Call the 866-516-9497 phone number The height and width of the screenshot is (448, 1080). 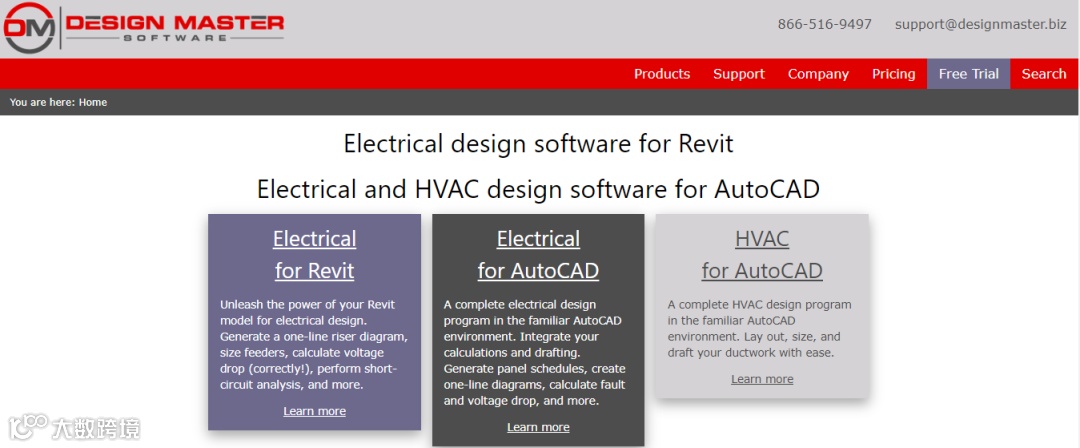824,24
